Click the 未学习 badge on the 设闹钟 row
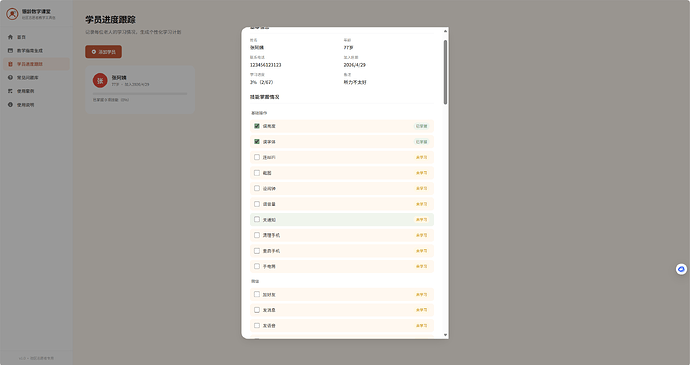 click(422, 188)
